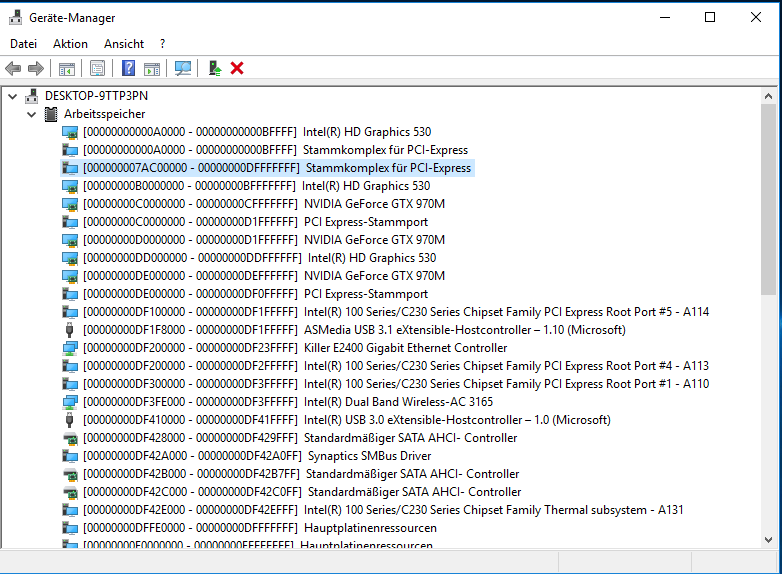Select Stammkomplex für PCI-Express at 000A0000

pyautogui.click(x=275, y=150)
